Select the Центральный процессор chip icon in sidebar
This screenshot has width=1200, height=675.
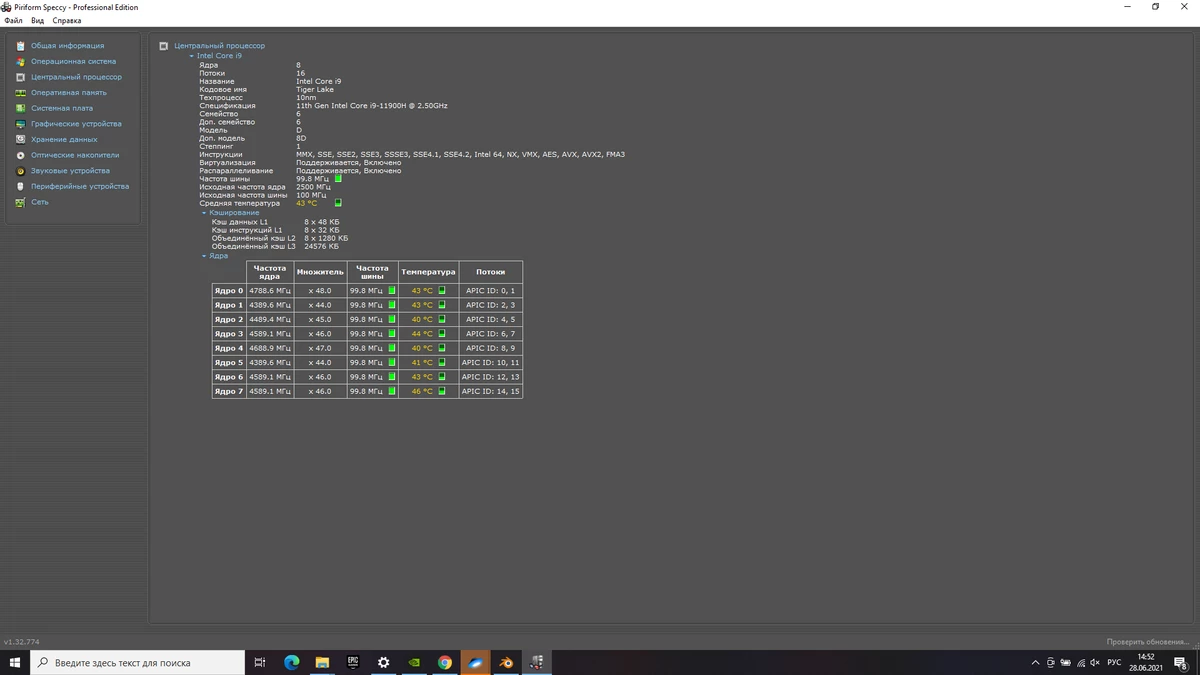(x=20, y=77)
